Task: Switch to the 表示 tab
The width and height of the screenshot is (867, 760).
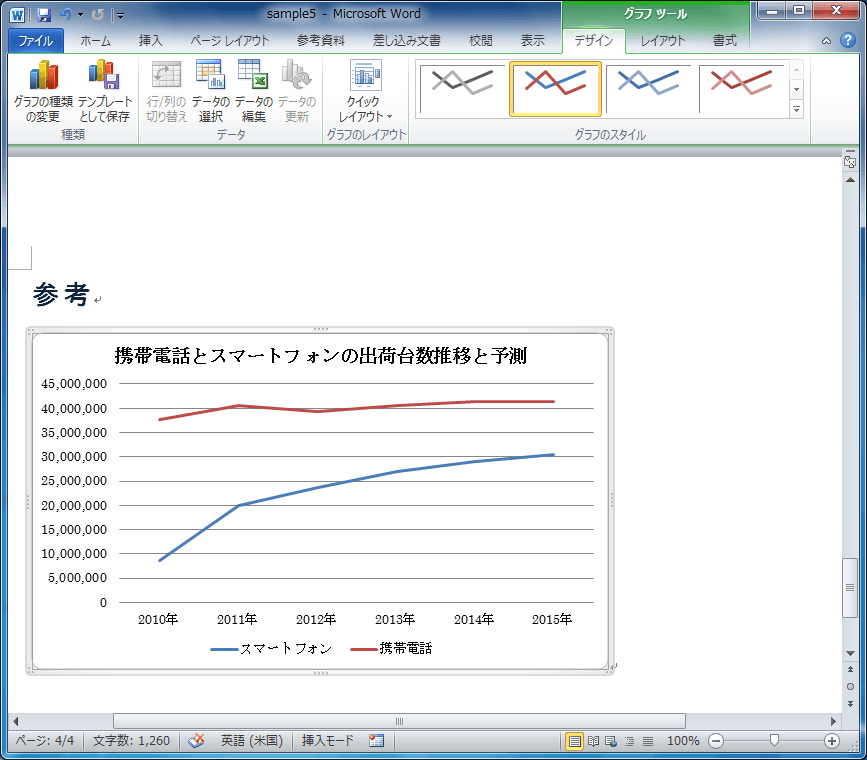Action: 532,41
